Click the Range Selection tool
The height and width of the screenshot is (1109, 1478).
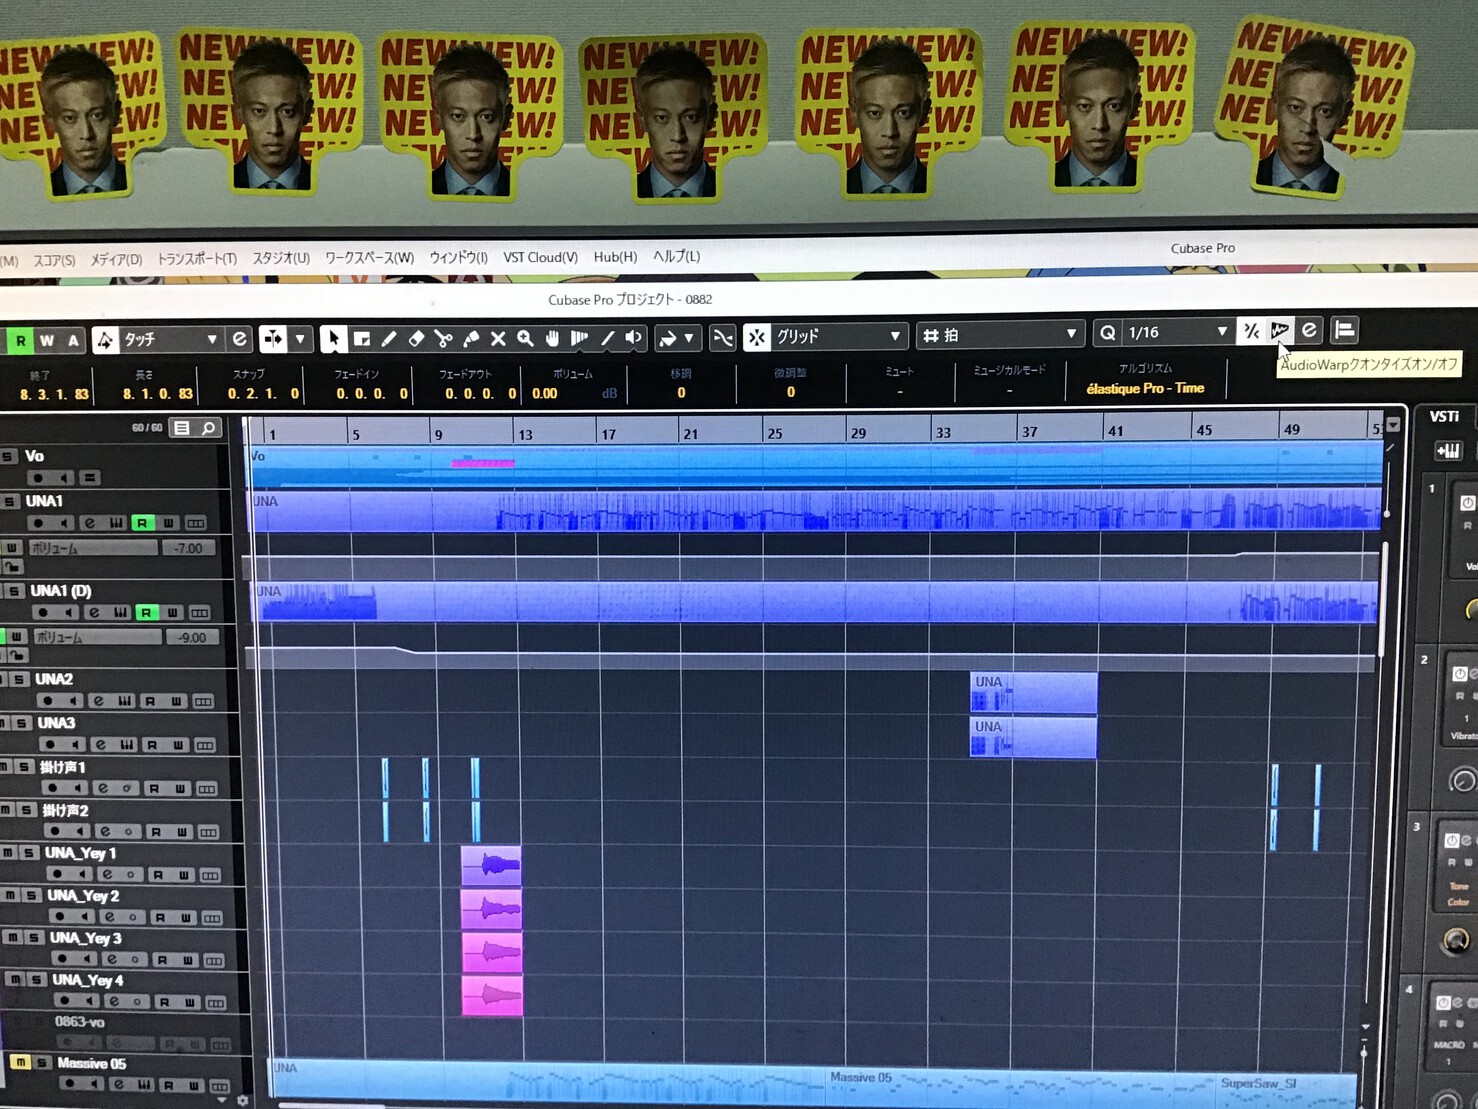click(362, 339)
